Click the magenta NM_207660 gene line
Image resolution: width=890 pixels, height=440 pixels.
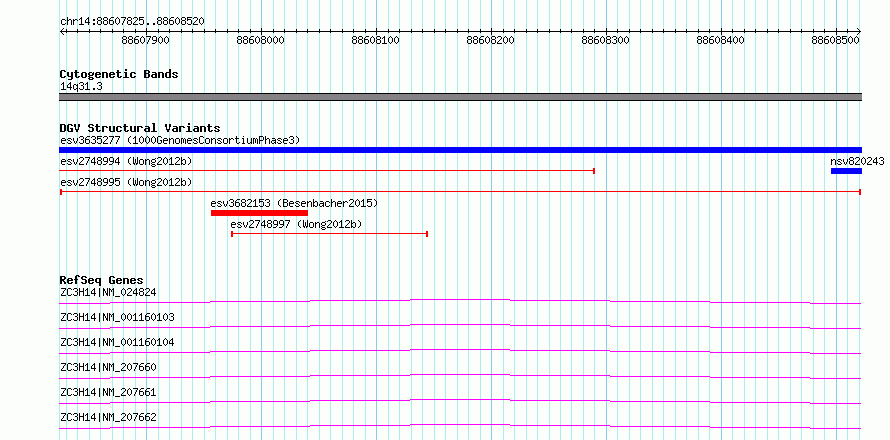[x=460, y=376]
